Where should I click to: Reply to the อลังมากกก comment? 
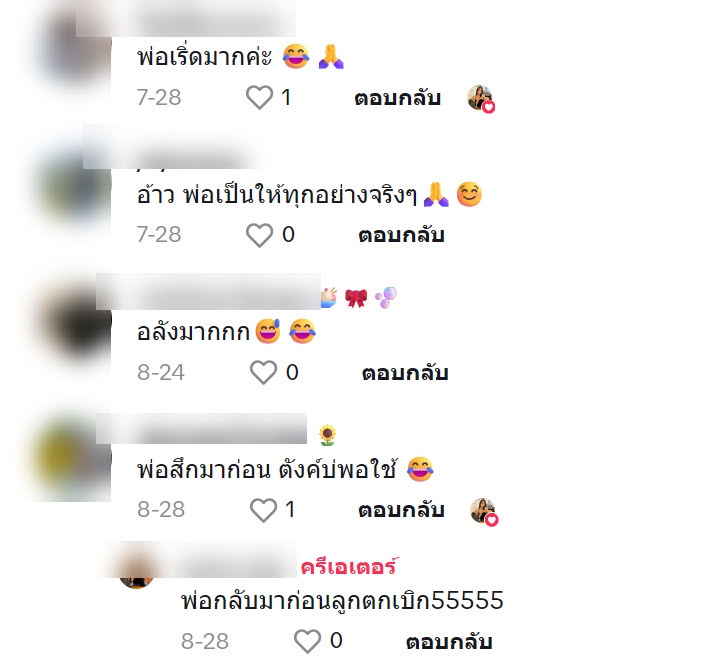click(405, 373)
